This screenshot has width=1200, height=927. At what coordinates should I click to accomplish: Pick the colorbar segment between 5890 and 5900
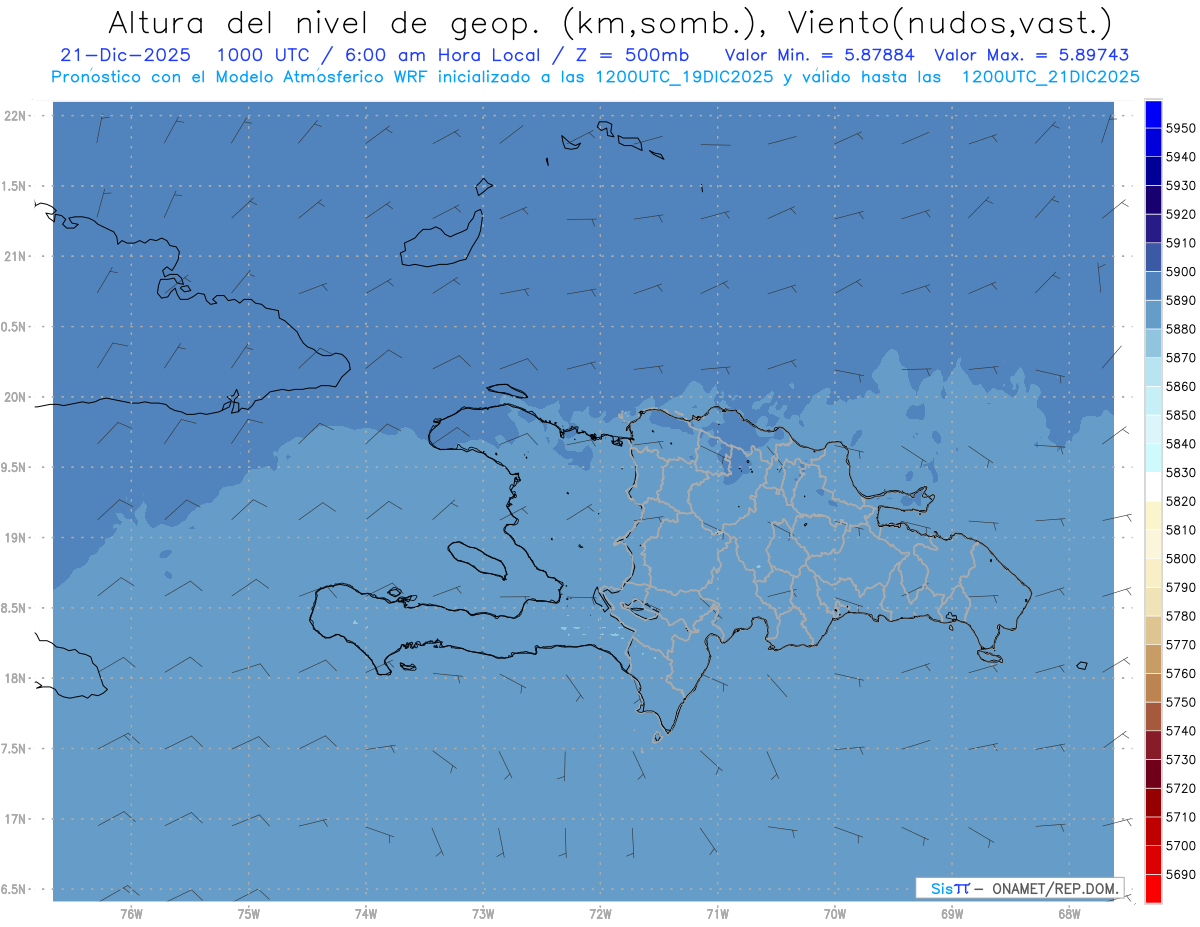pos(1153,286)
